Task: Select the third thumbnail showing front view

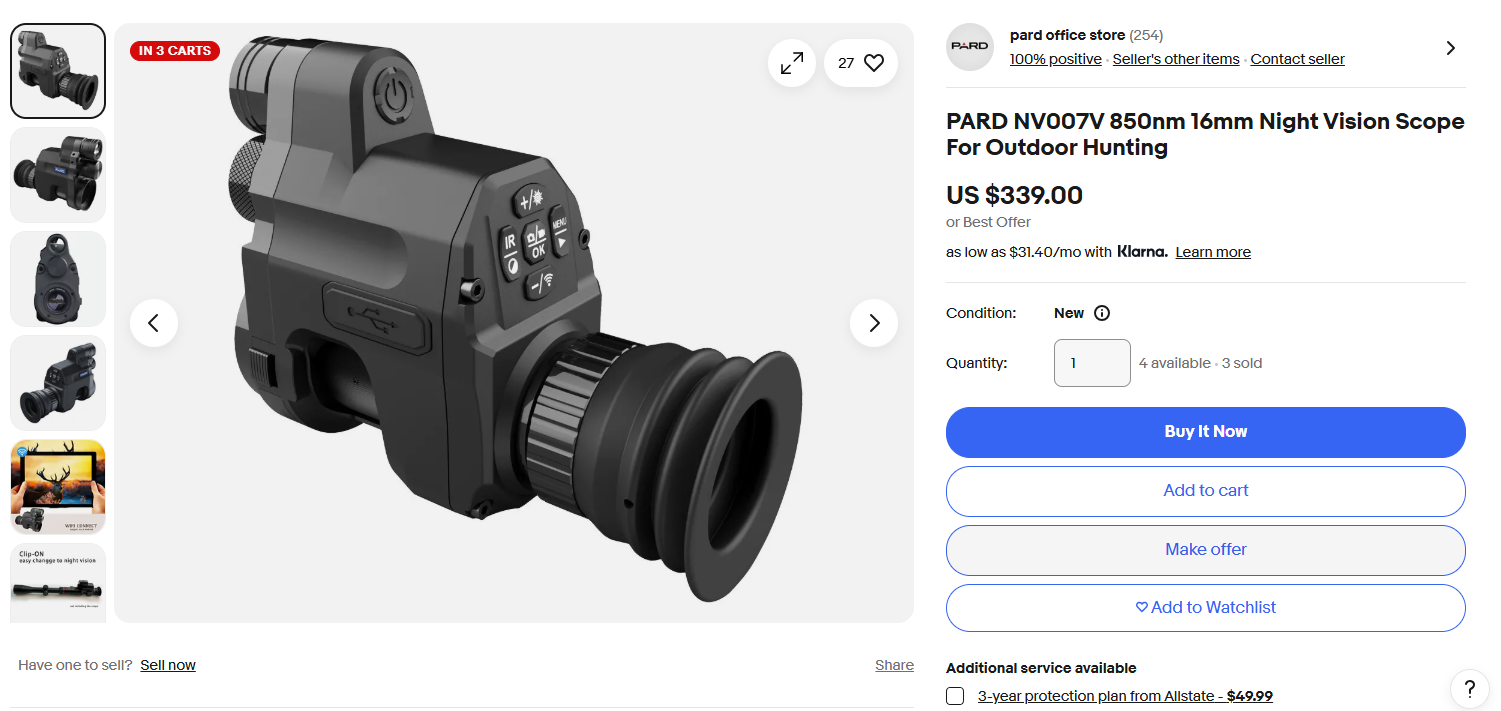Action: pyautogui.click(x=58, y=279)
